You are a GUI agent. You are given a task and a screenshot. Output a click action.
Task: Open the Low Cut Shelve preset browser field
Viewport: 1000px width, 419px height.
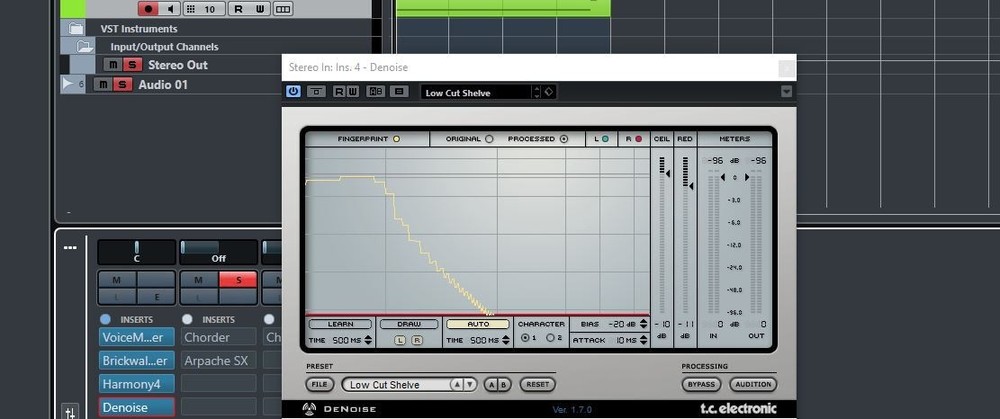476,92
